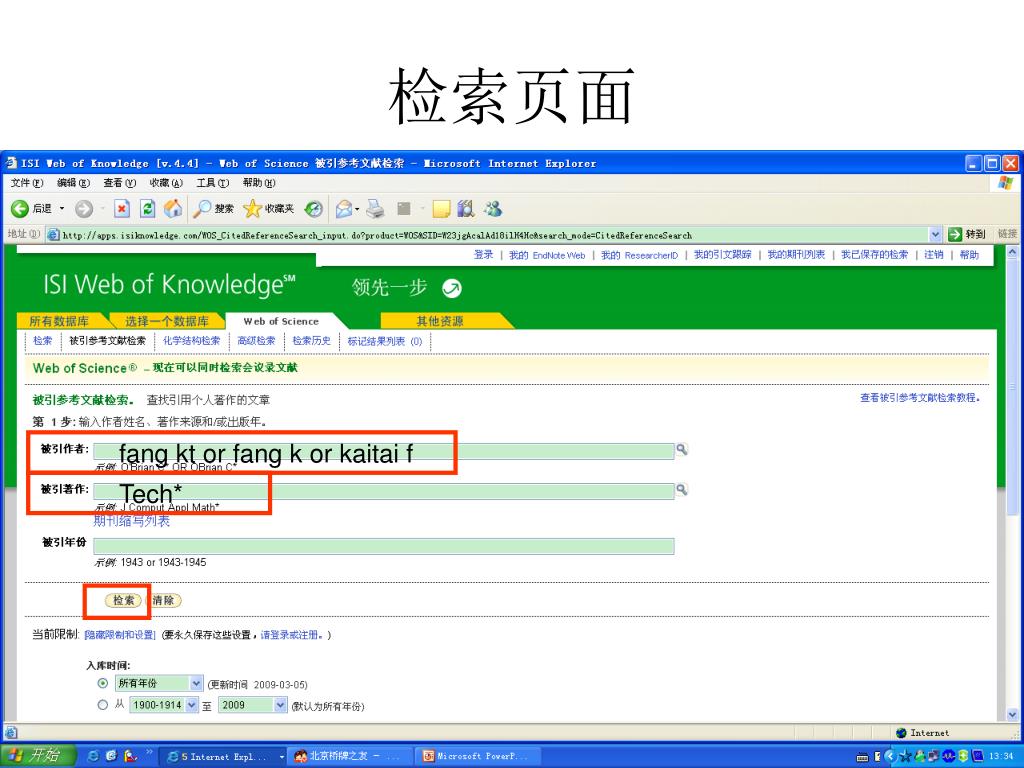Open the Messenger people icon in the toolbar

(x=493, y=209)
